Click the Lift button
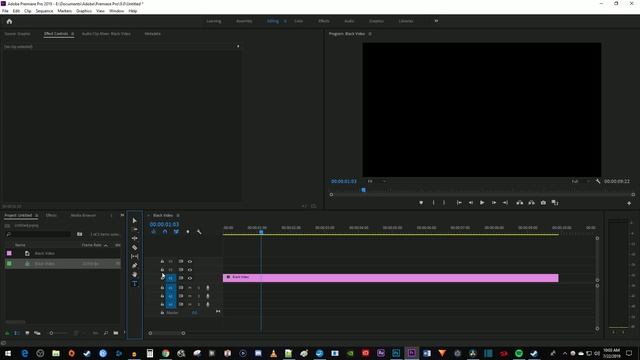 point(520,202)
